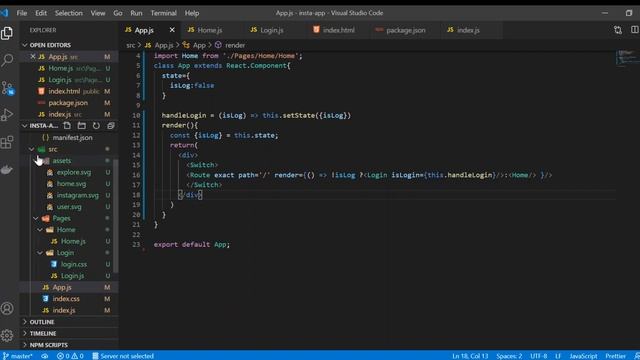Viewport: 640px width, 360px height.
Task: Open the View menu
Action: [x=98, y=13]
